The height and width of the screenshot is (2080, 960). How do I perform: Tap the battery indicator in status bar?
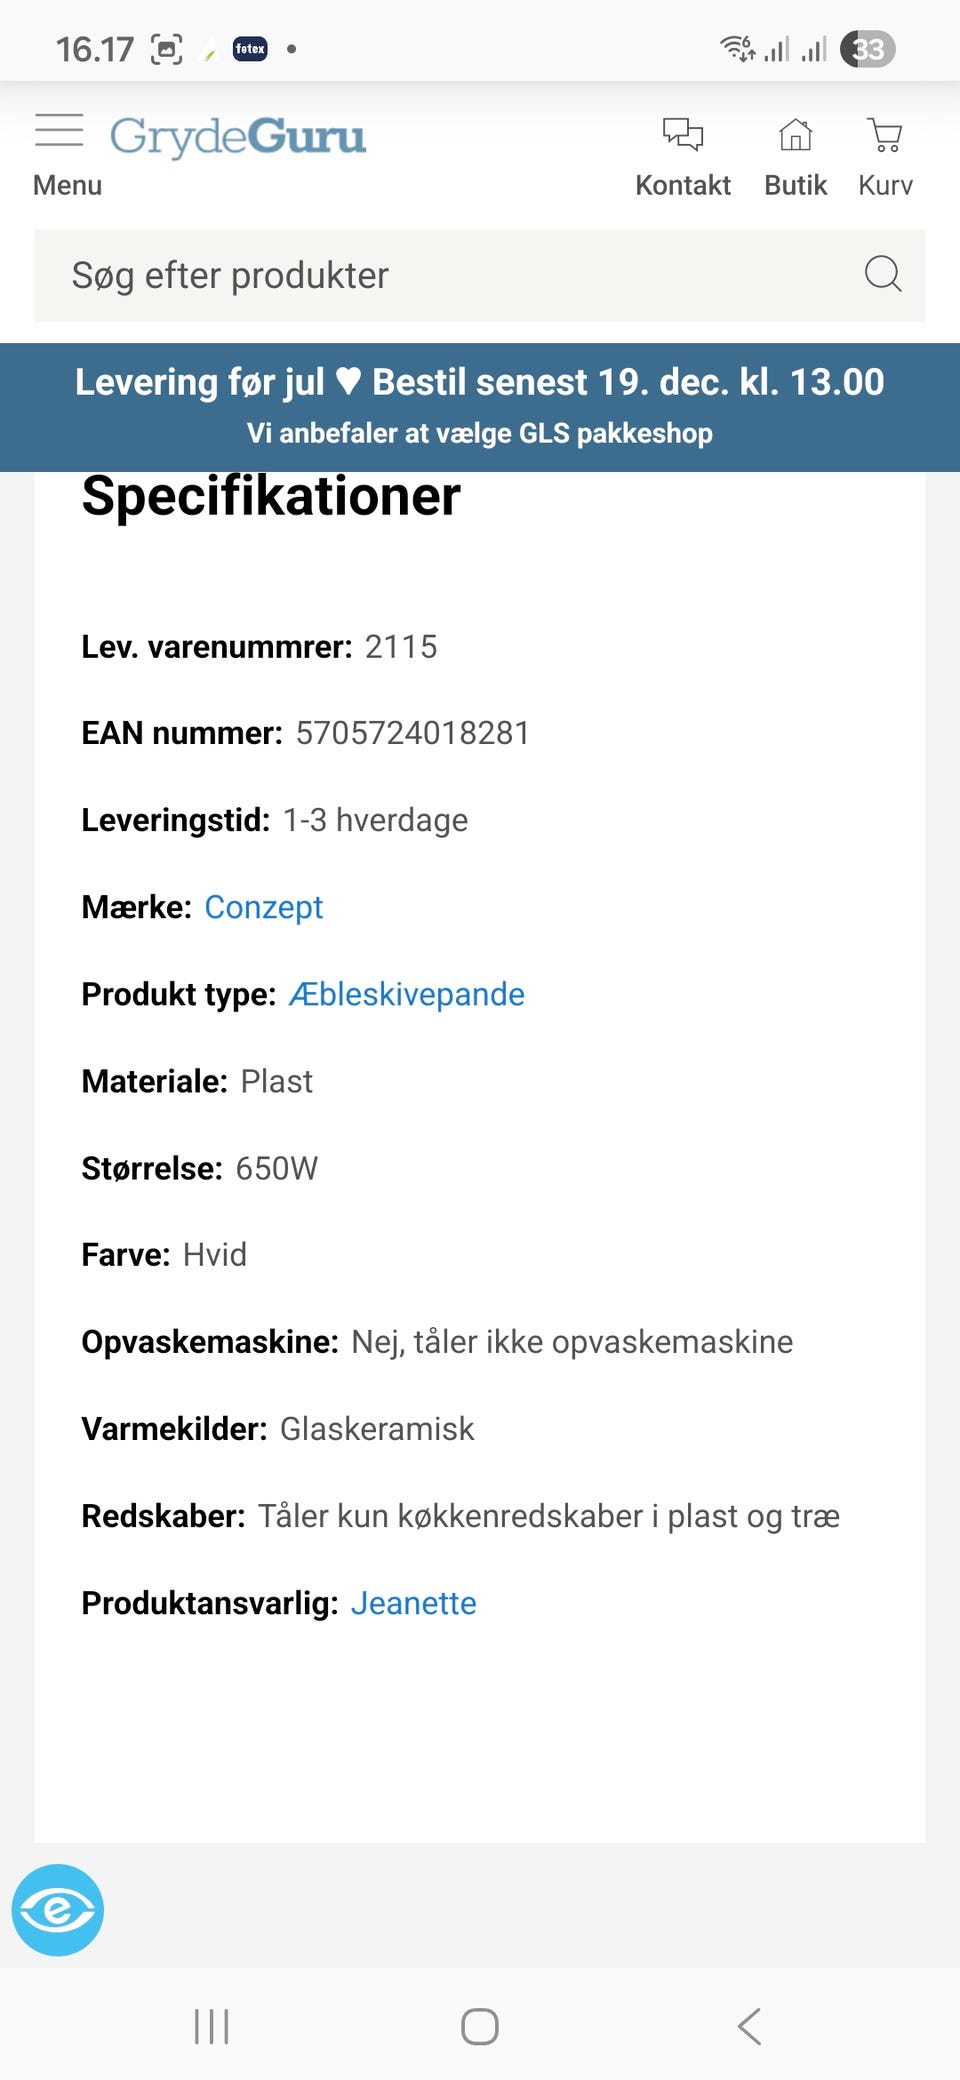point(867,49)
